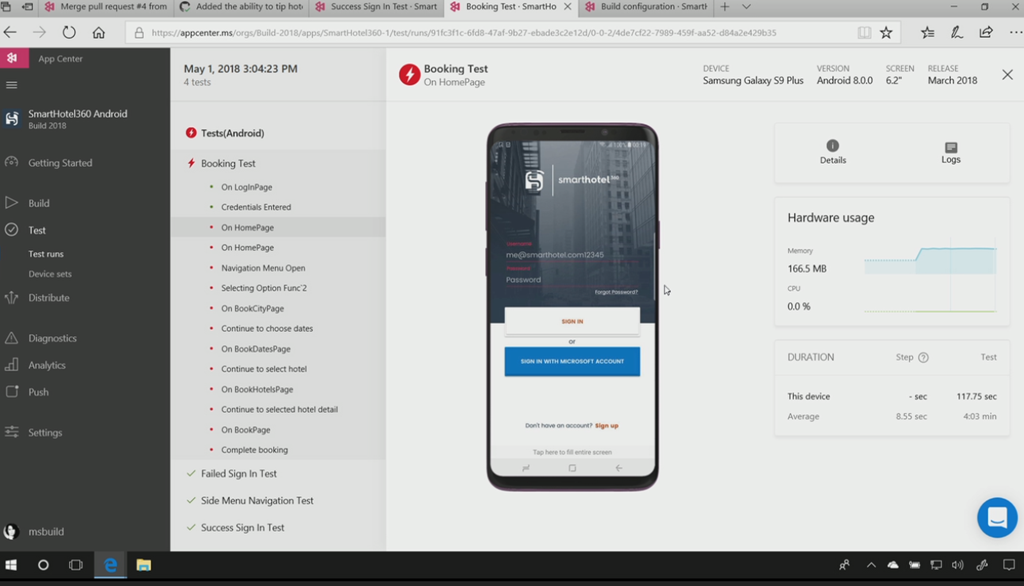Add page to favorites star icon
Viewport: 1024px width, 586px height.
(x=886, y=33)
